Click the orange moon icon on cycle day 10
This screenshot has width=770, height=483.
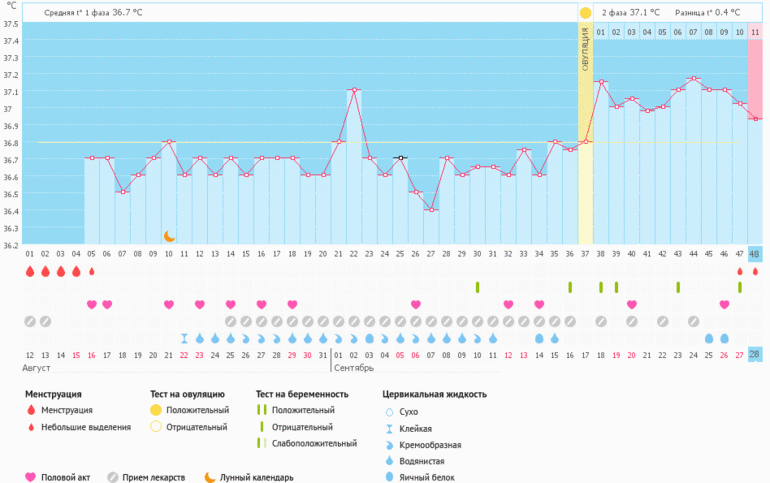[x=169, y=237]
